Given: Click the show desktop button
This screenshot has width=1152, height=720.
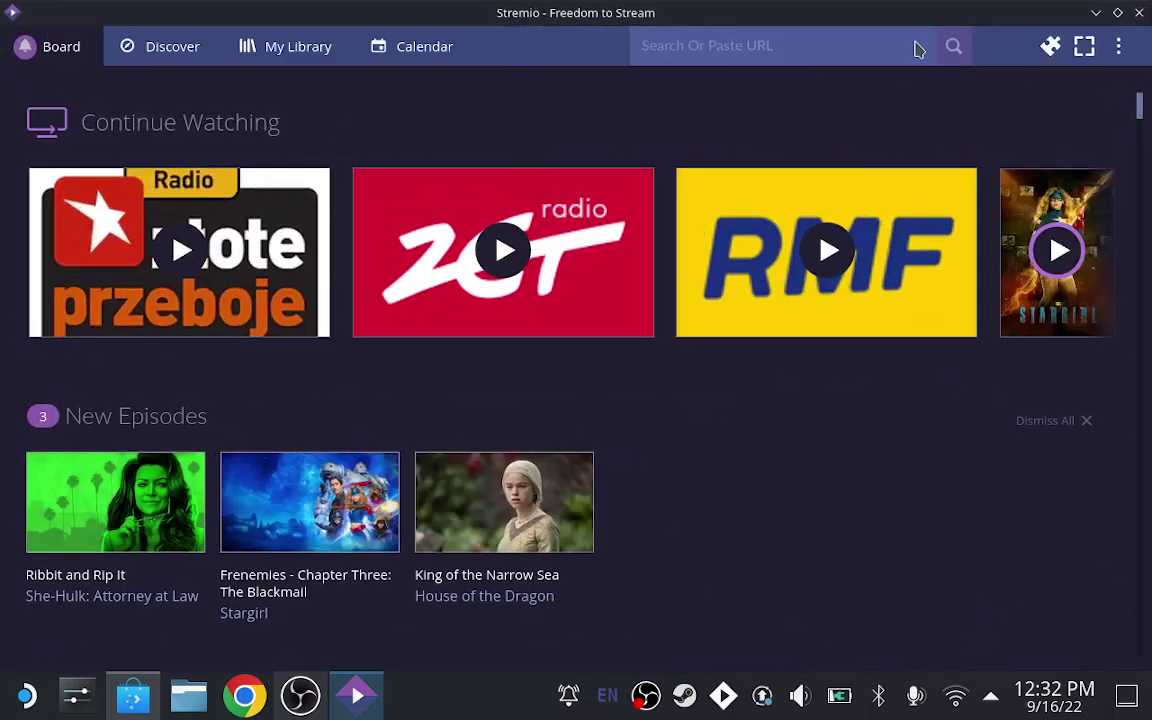Looking at the screenshot, I should 1126,695.
